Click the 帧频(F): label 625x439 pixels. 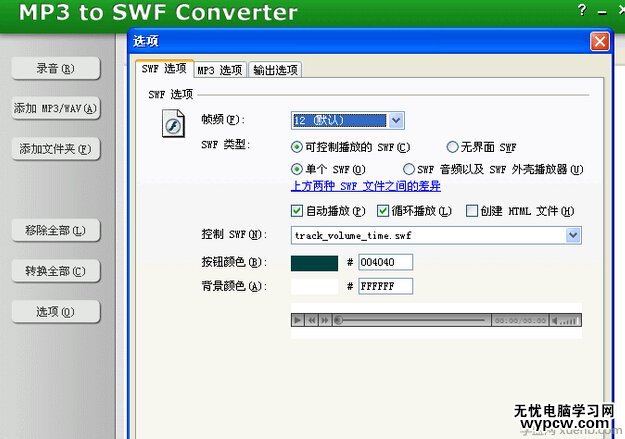click(223, 119)
